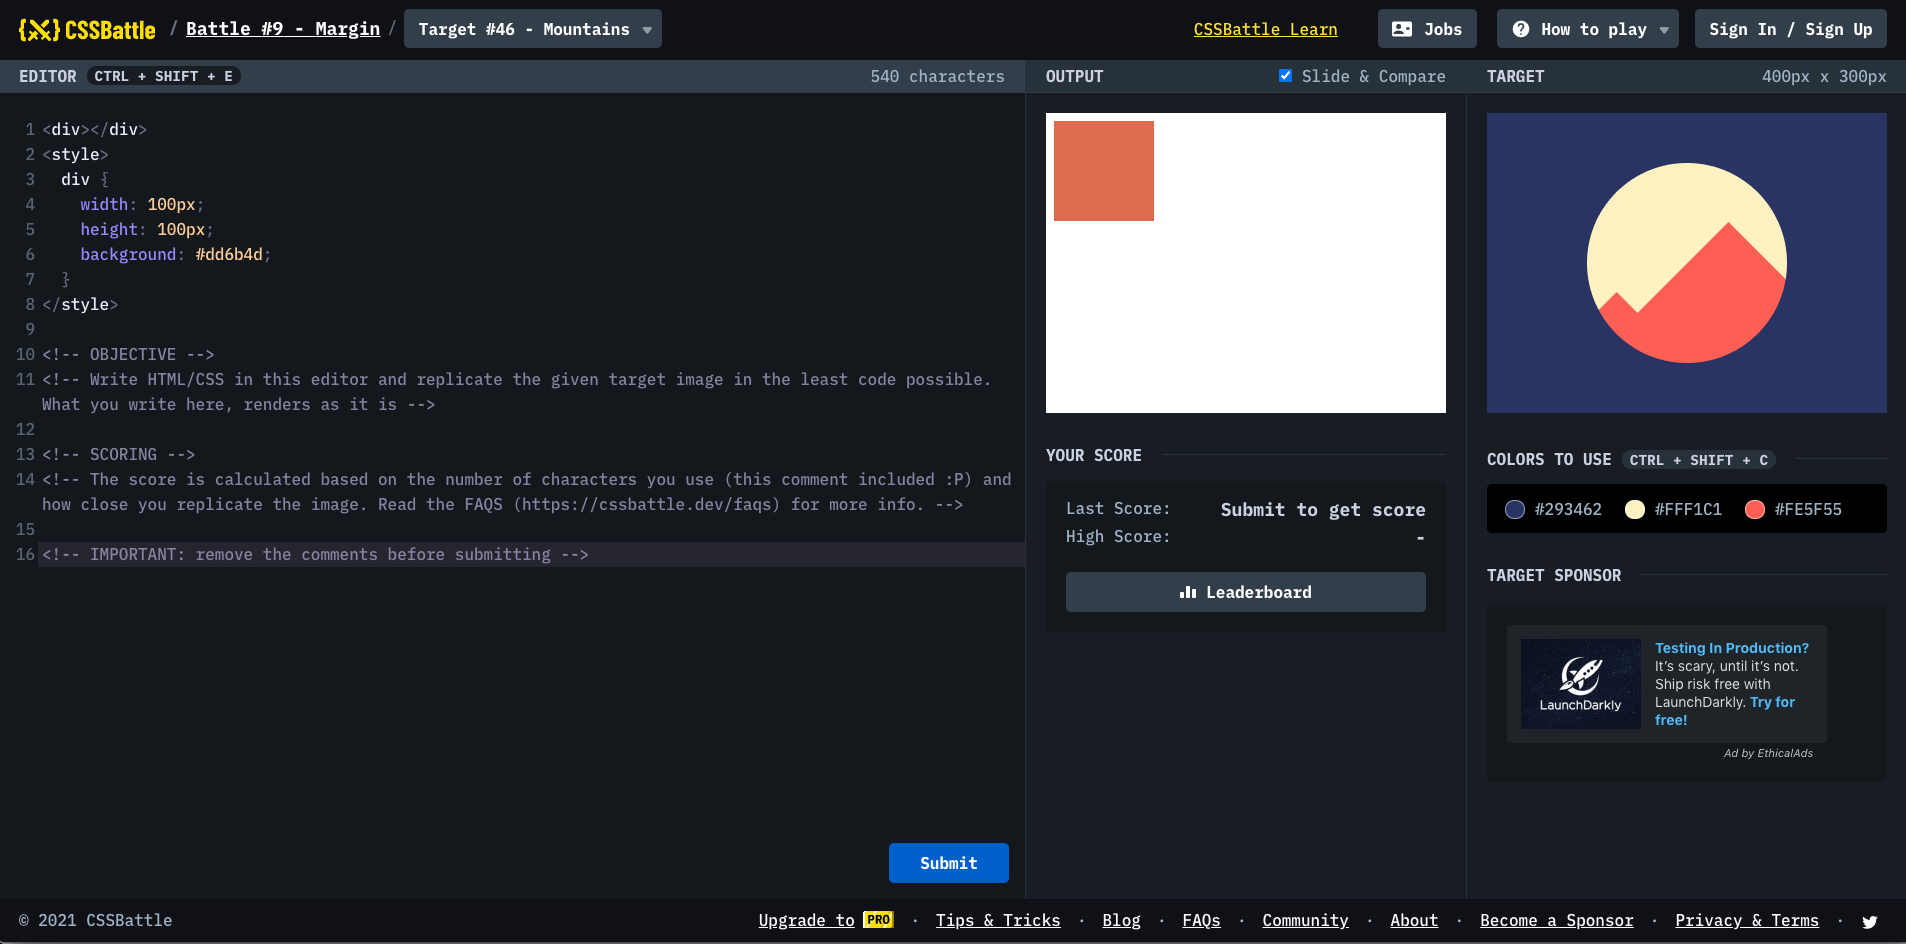Copy the #FFF1C1 cream color swatch
Viewport: 1906px width, 944px height.
(x=1635, y=509)
